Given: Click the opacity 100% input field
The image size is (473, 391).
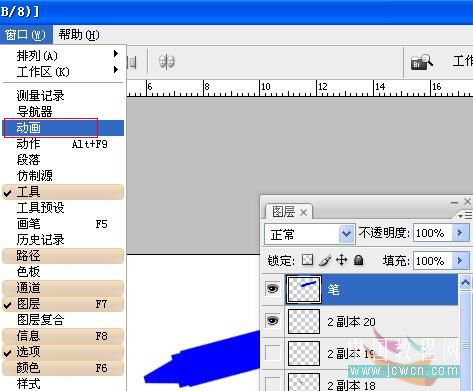Looking at the screenshot, I should [432, 233].
